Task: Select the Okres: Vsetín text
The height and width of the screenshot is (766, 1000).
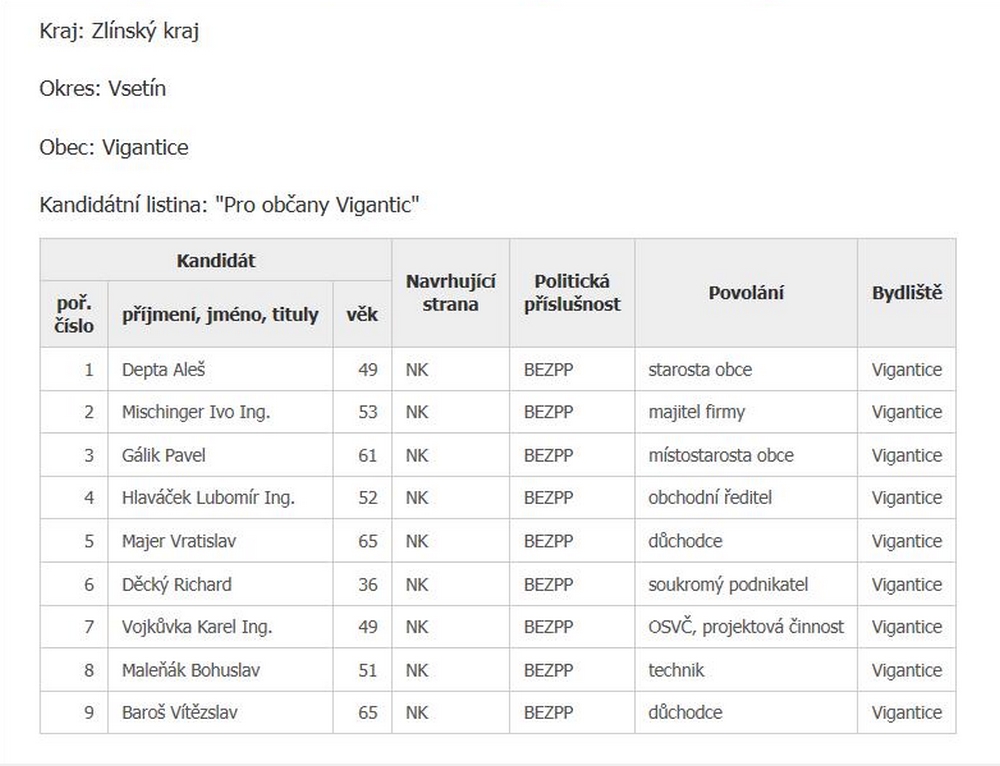Action: [103, 89]
